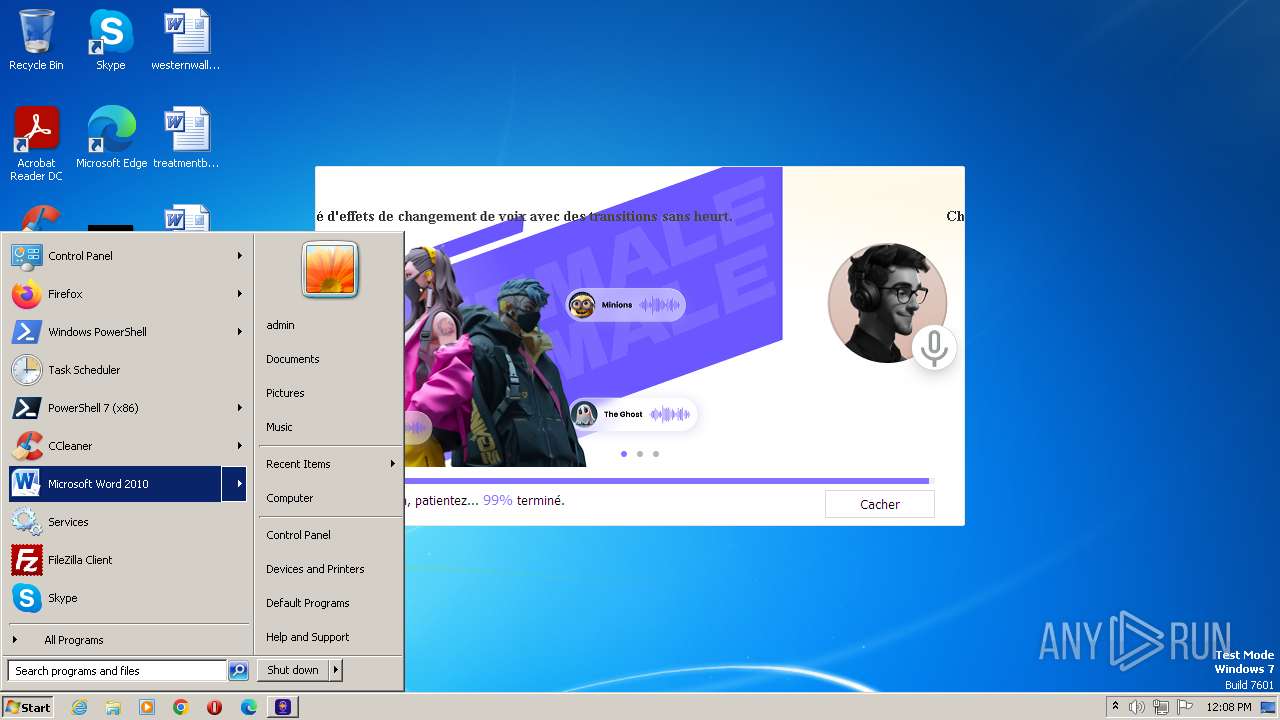This screenshot has height=720, width=1280.
Task: Select Acrobat Reader DC desktop icon
Action: 36,144
